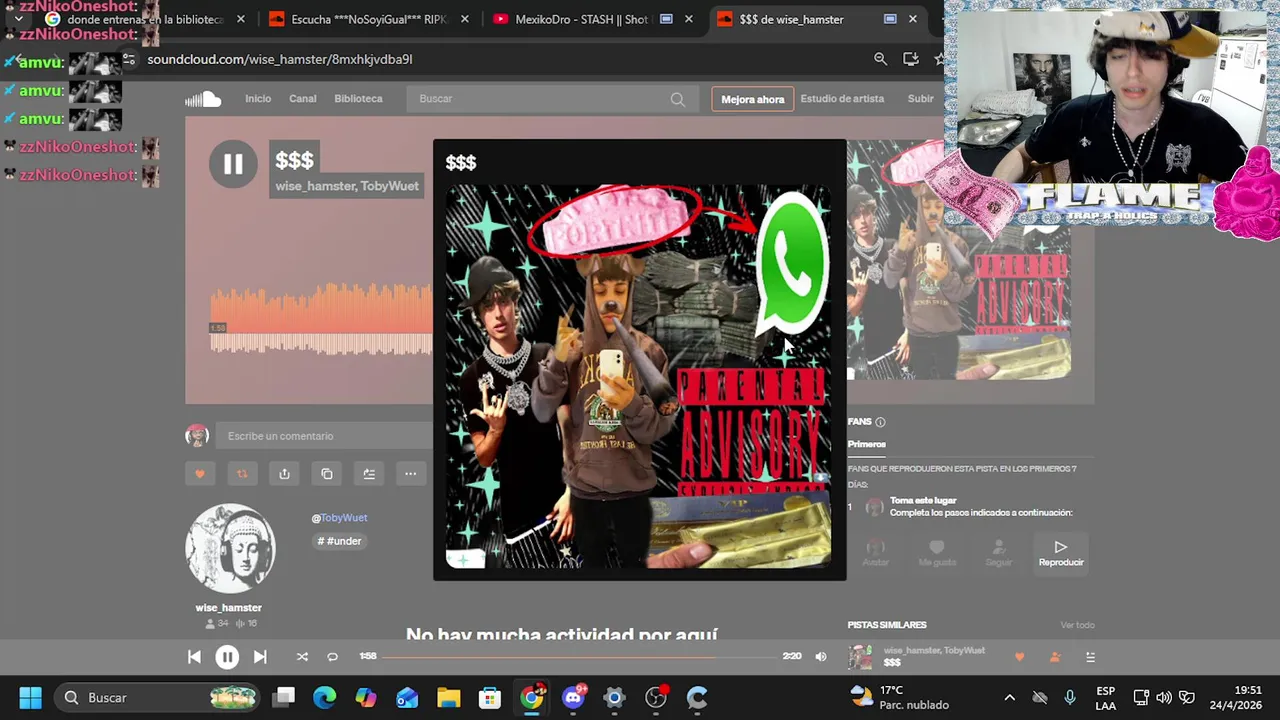Switch to the Escucha NoSoyiGual browser tab
Image resolution: width=1280 pixels, height=720 pixels.
(367, 19)
